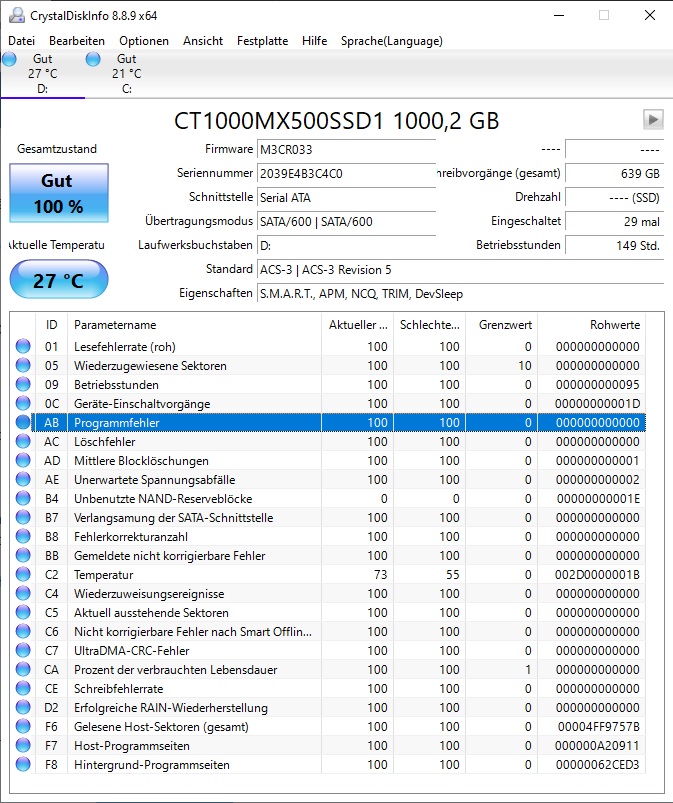Click the CrystalDiskInfo app icon in the title bar
Viewport: 673px width, 803px height.
[x=16, y=15]
